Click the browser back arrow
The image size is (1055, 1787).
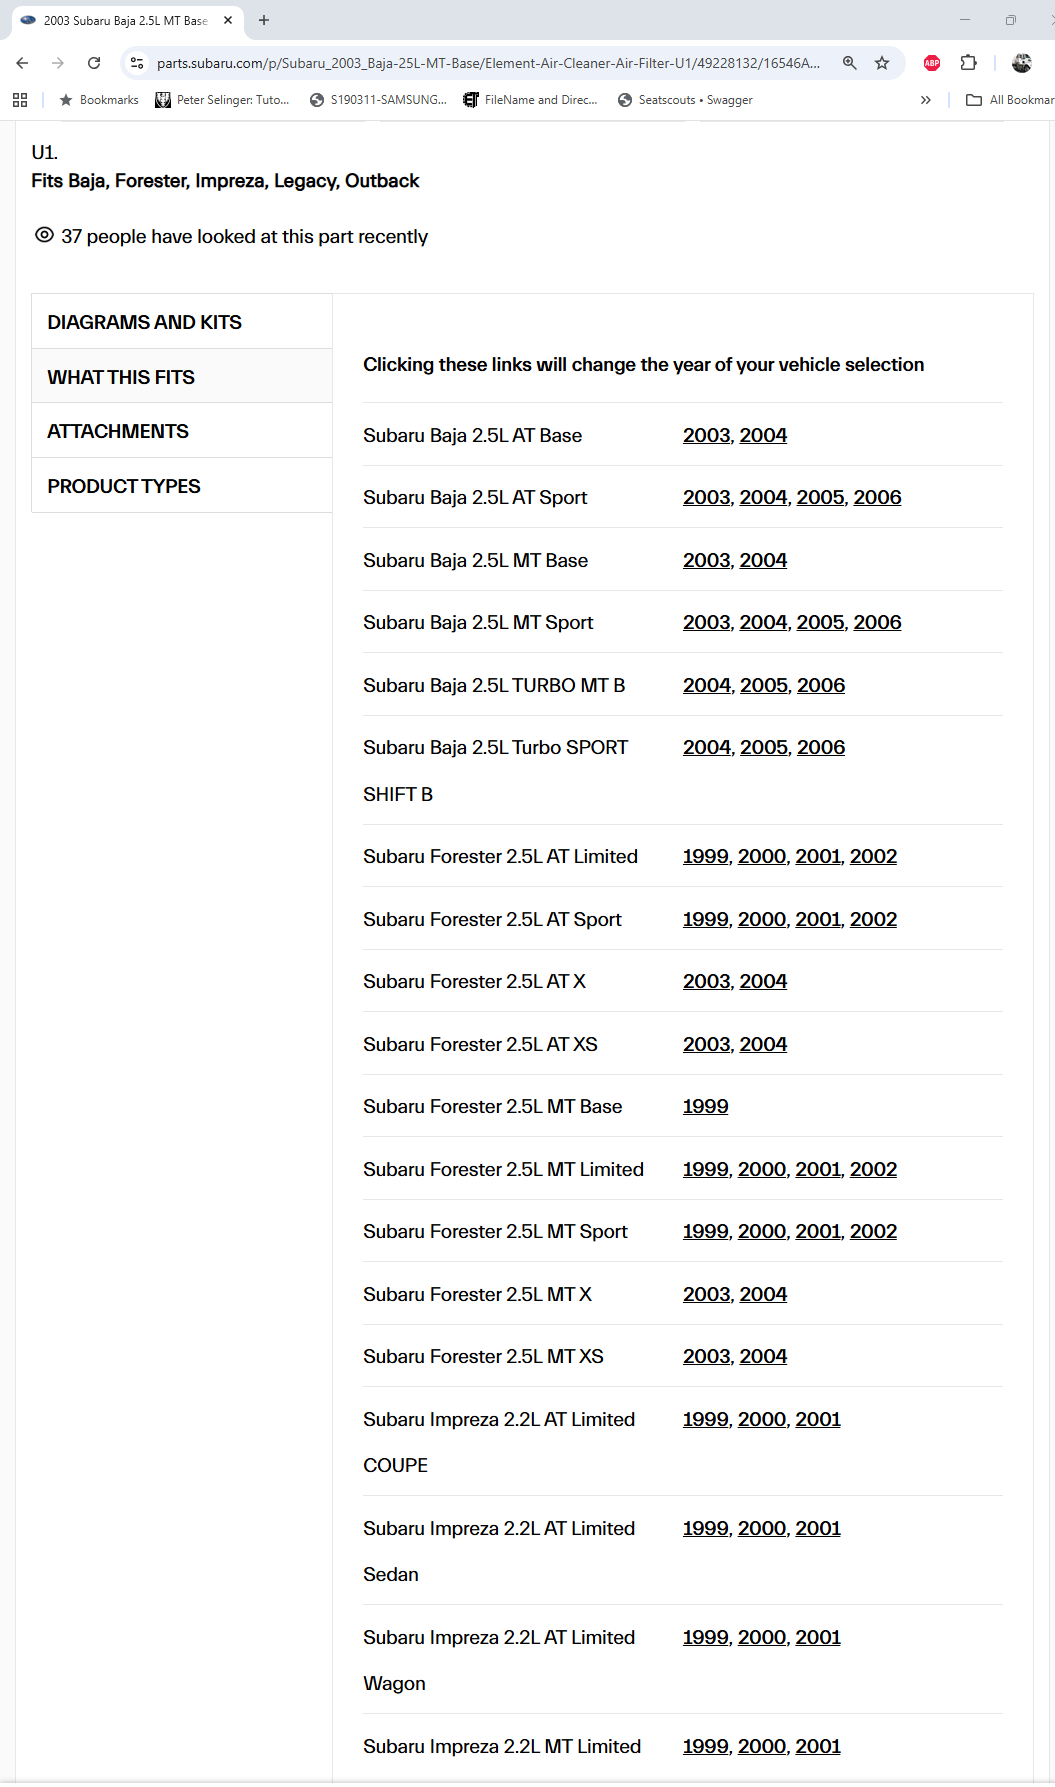point(22,63)
